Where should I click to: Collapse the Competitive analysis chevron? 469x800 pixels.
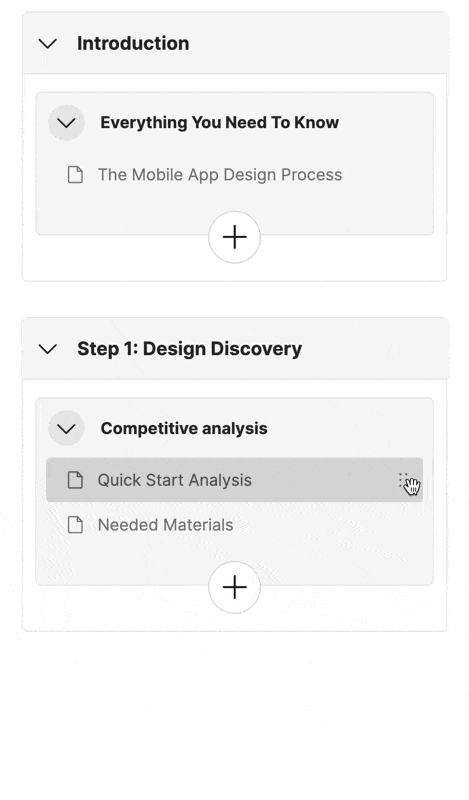click(x=66, y=428)
